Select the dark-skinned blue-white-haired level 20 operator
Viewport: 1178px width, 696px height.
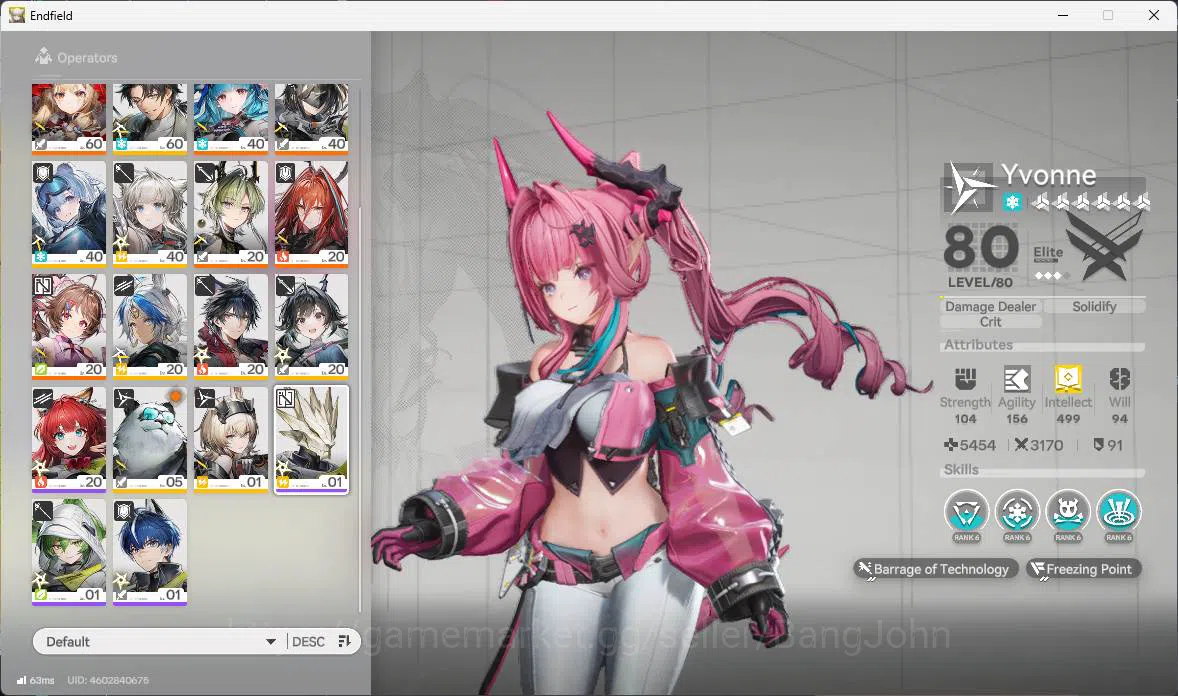[150, 326]
